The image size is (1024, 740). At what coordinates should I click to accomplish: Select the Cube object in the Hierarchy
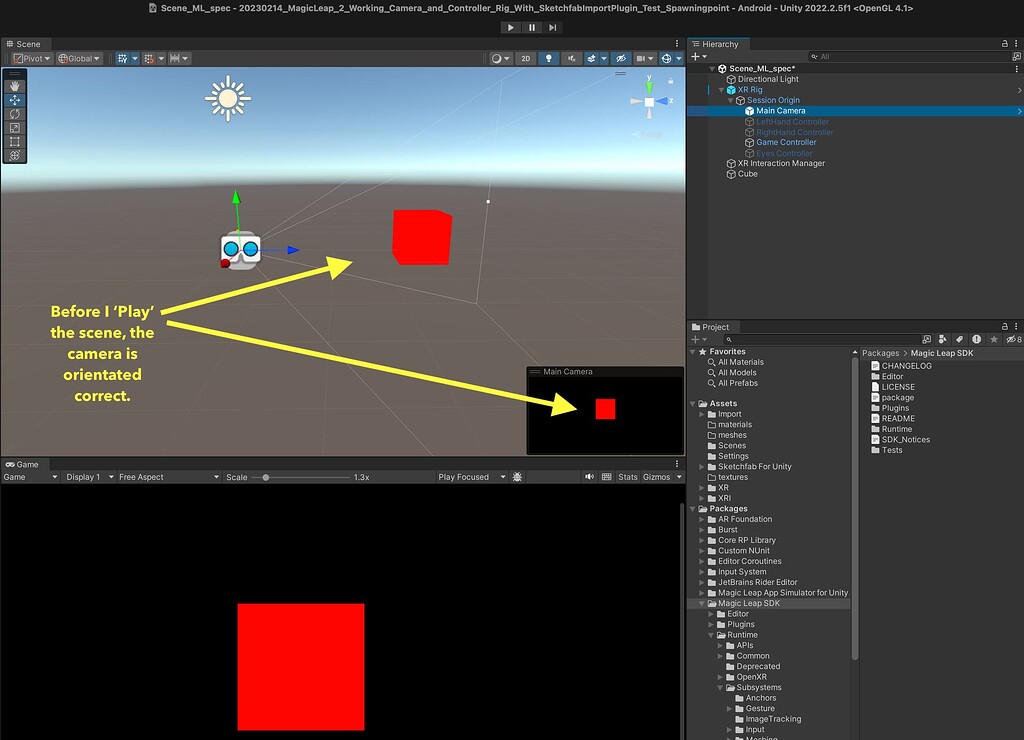click(x=744, y=174)
